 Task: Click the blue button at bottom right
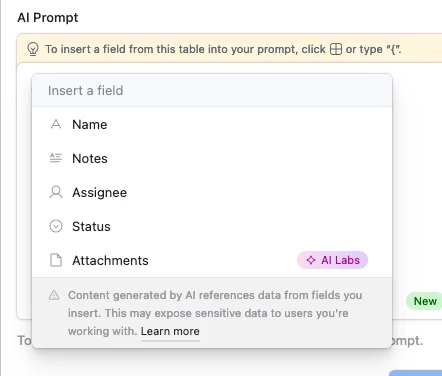click(415, 373)
